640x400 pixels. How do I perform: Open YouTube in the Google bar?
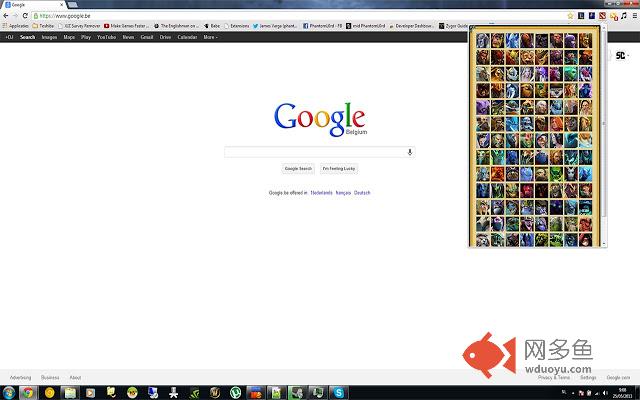coord(106,37)
